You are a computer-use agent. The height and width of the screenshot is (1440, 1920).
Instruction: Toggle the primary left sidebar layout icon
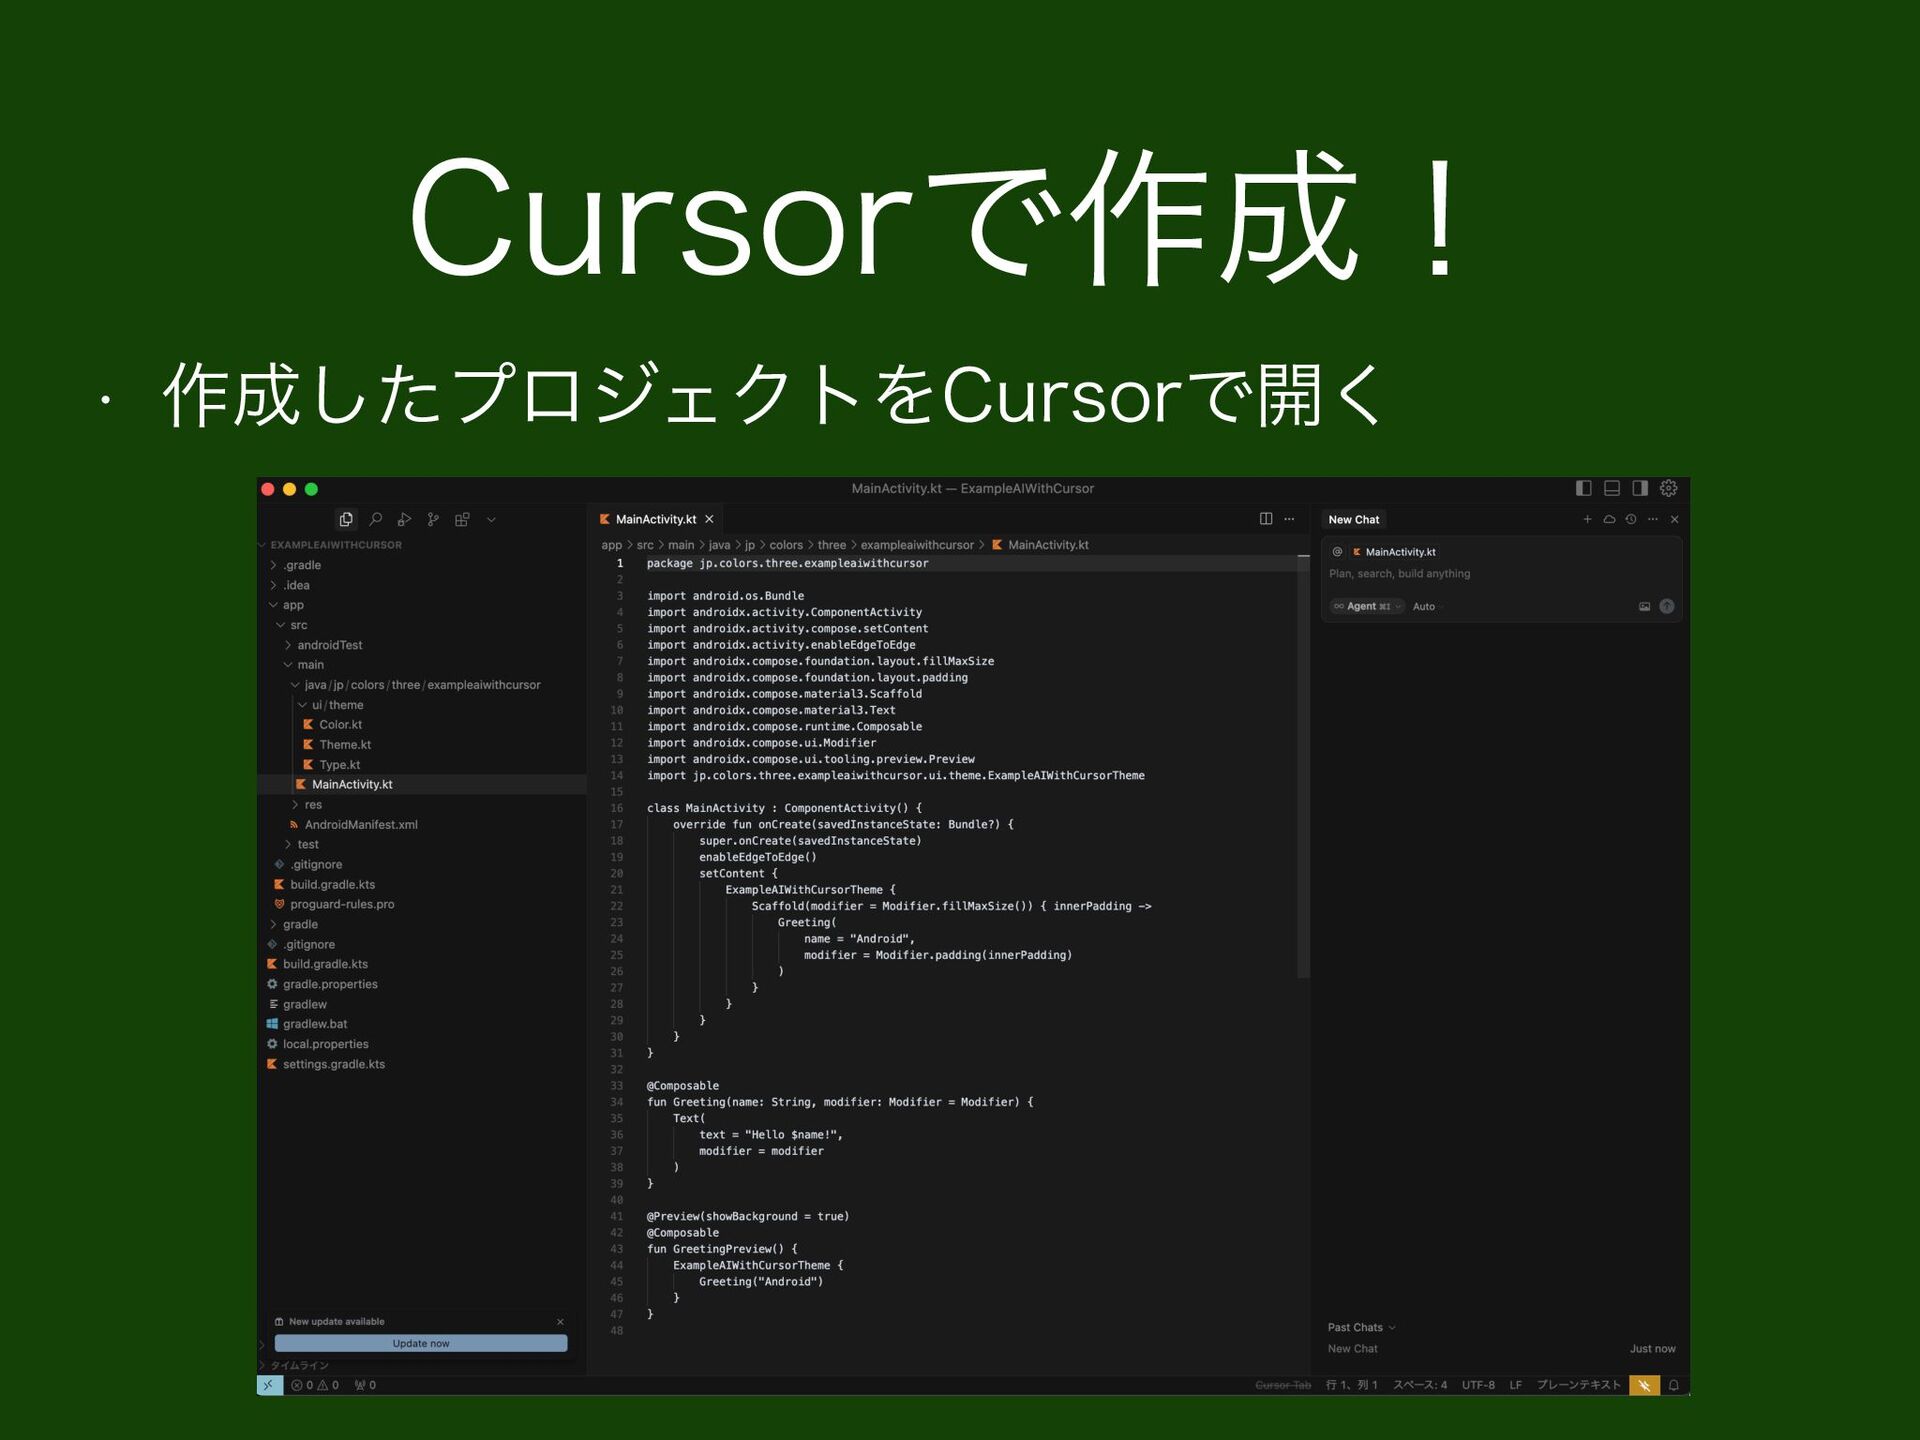[1583, 488]
